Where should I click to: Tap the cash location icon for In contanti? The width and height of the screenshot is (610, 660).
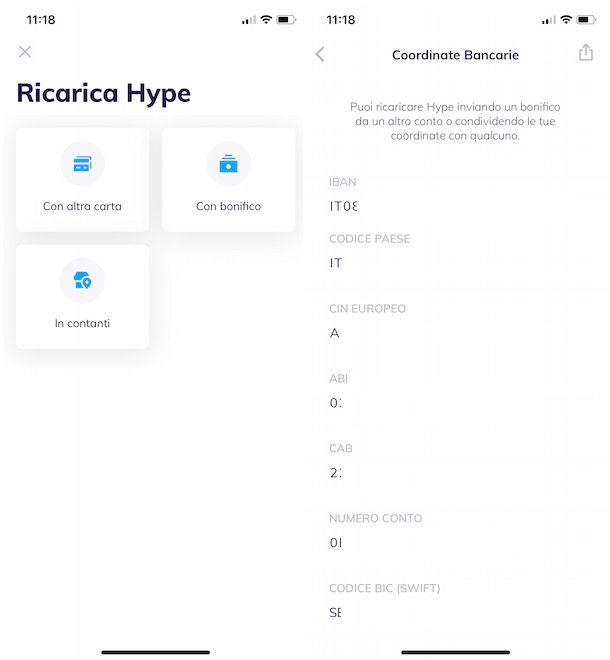(x=82, y=281)
